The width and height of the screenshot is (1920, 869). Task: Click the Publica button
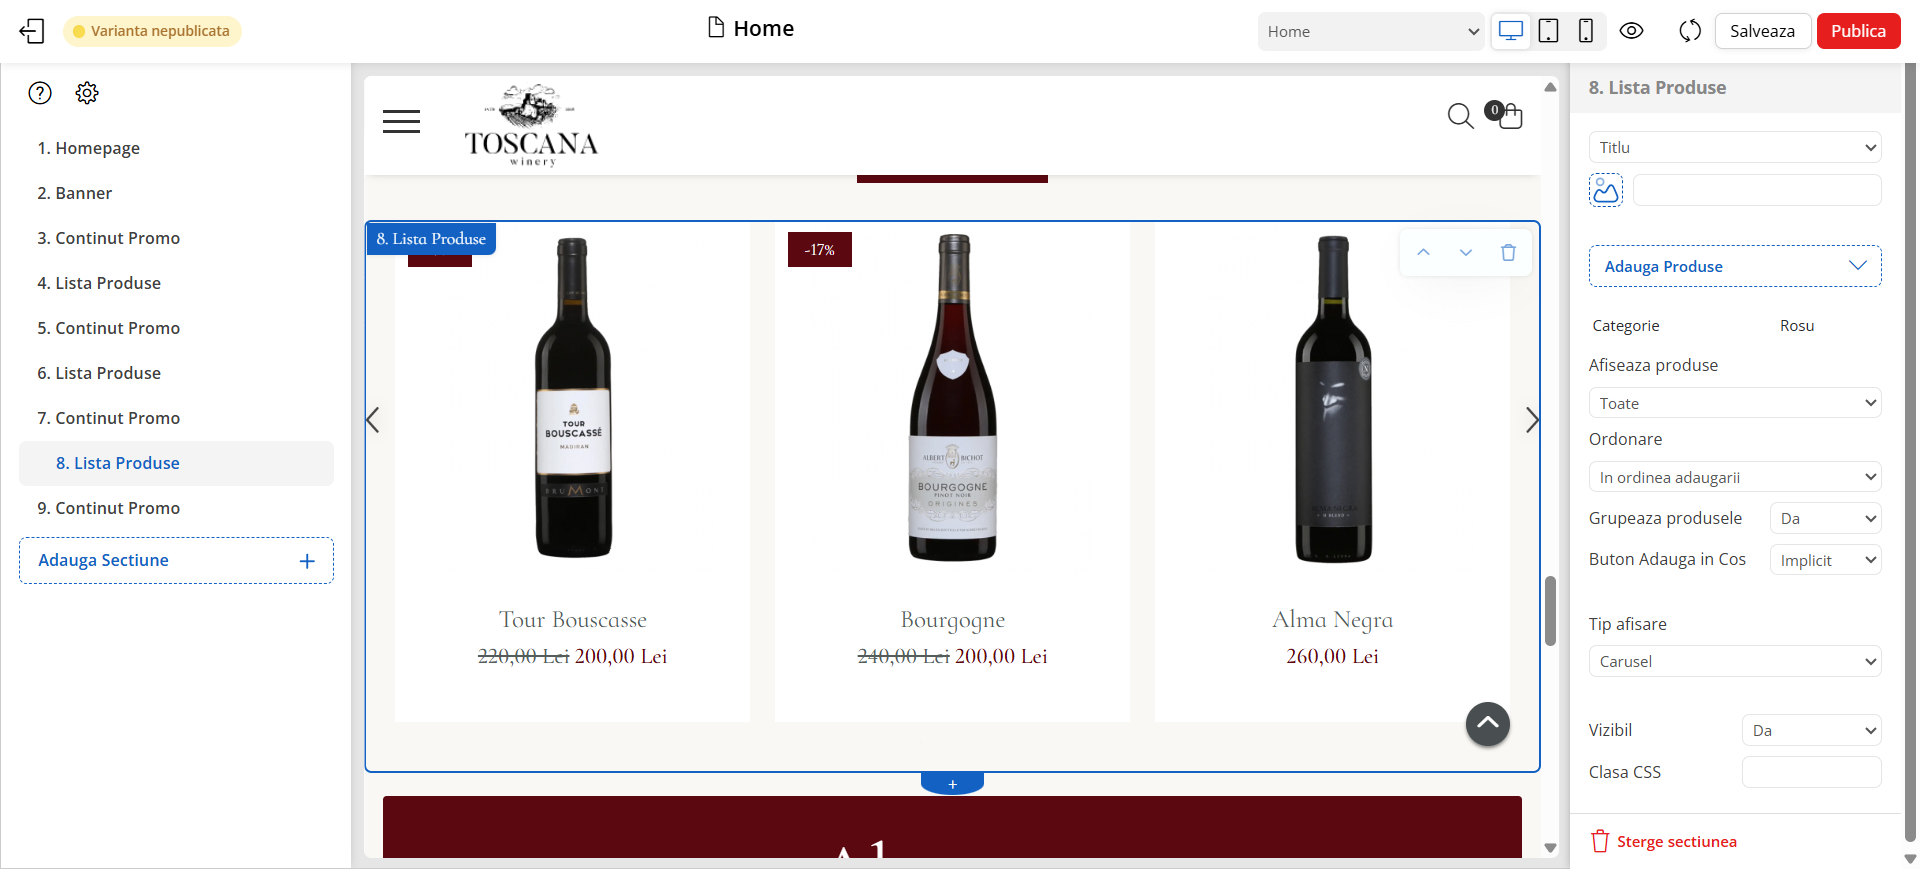1858,31
